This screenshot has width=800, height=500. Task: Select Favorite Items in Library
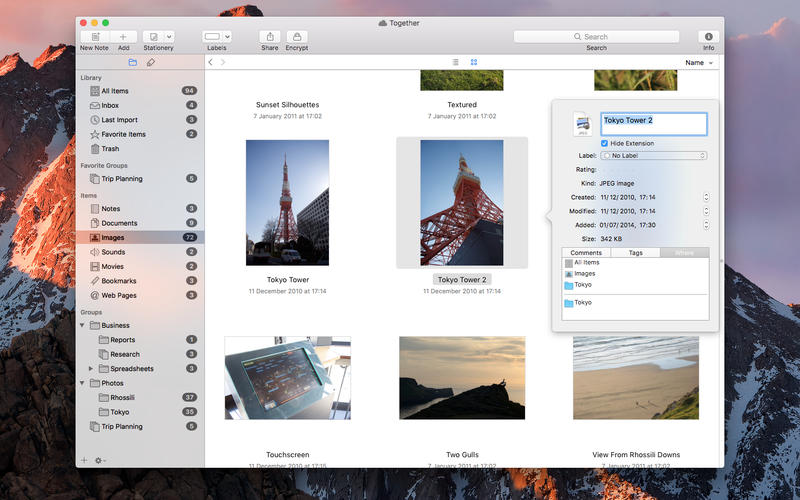coord(123,134)
